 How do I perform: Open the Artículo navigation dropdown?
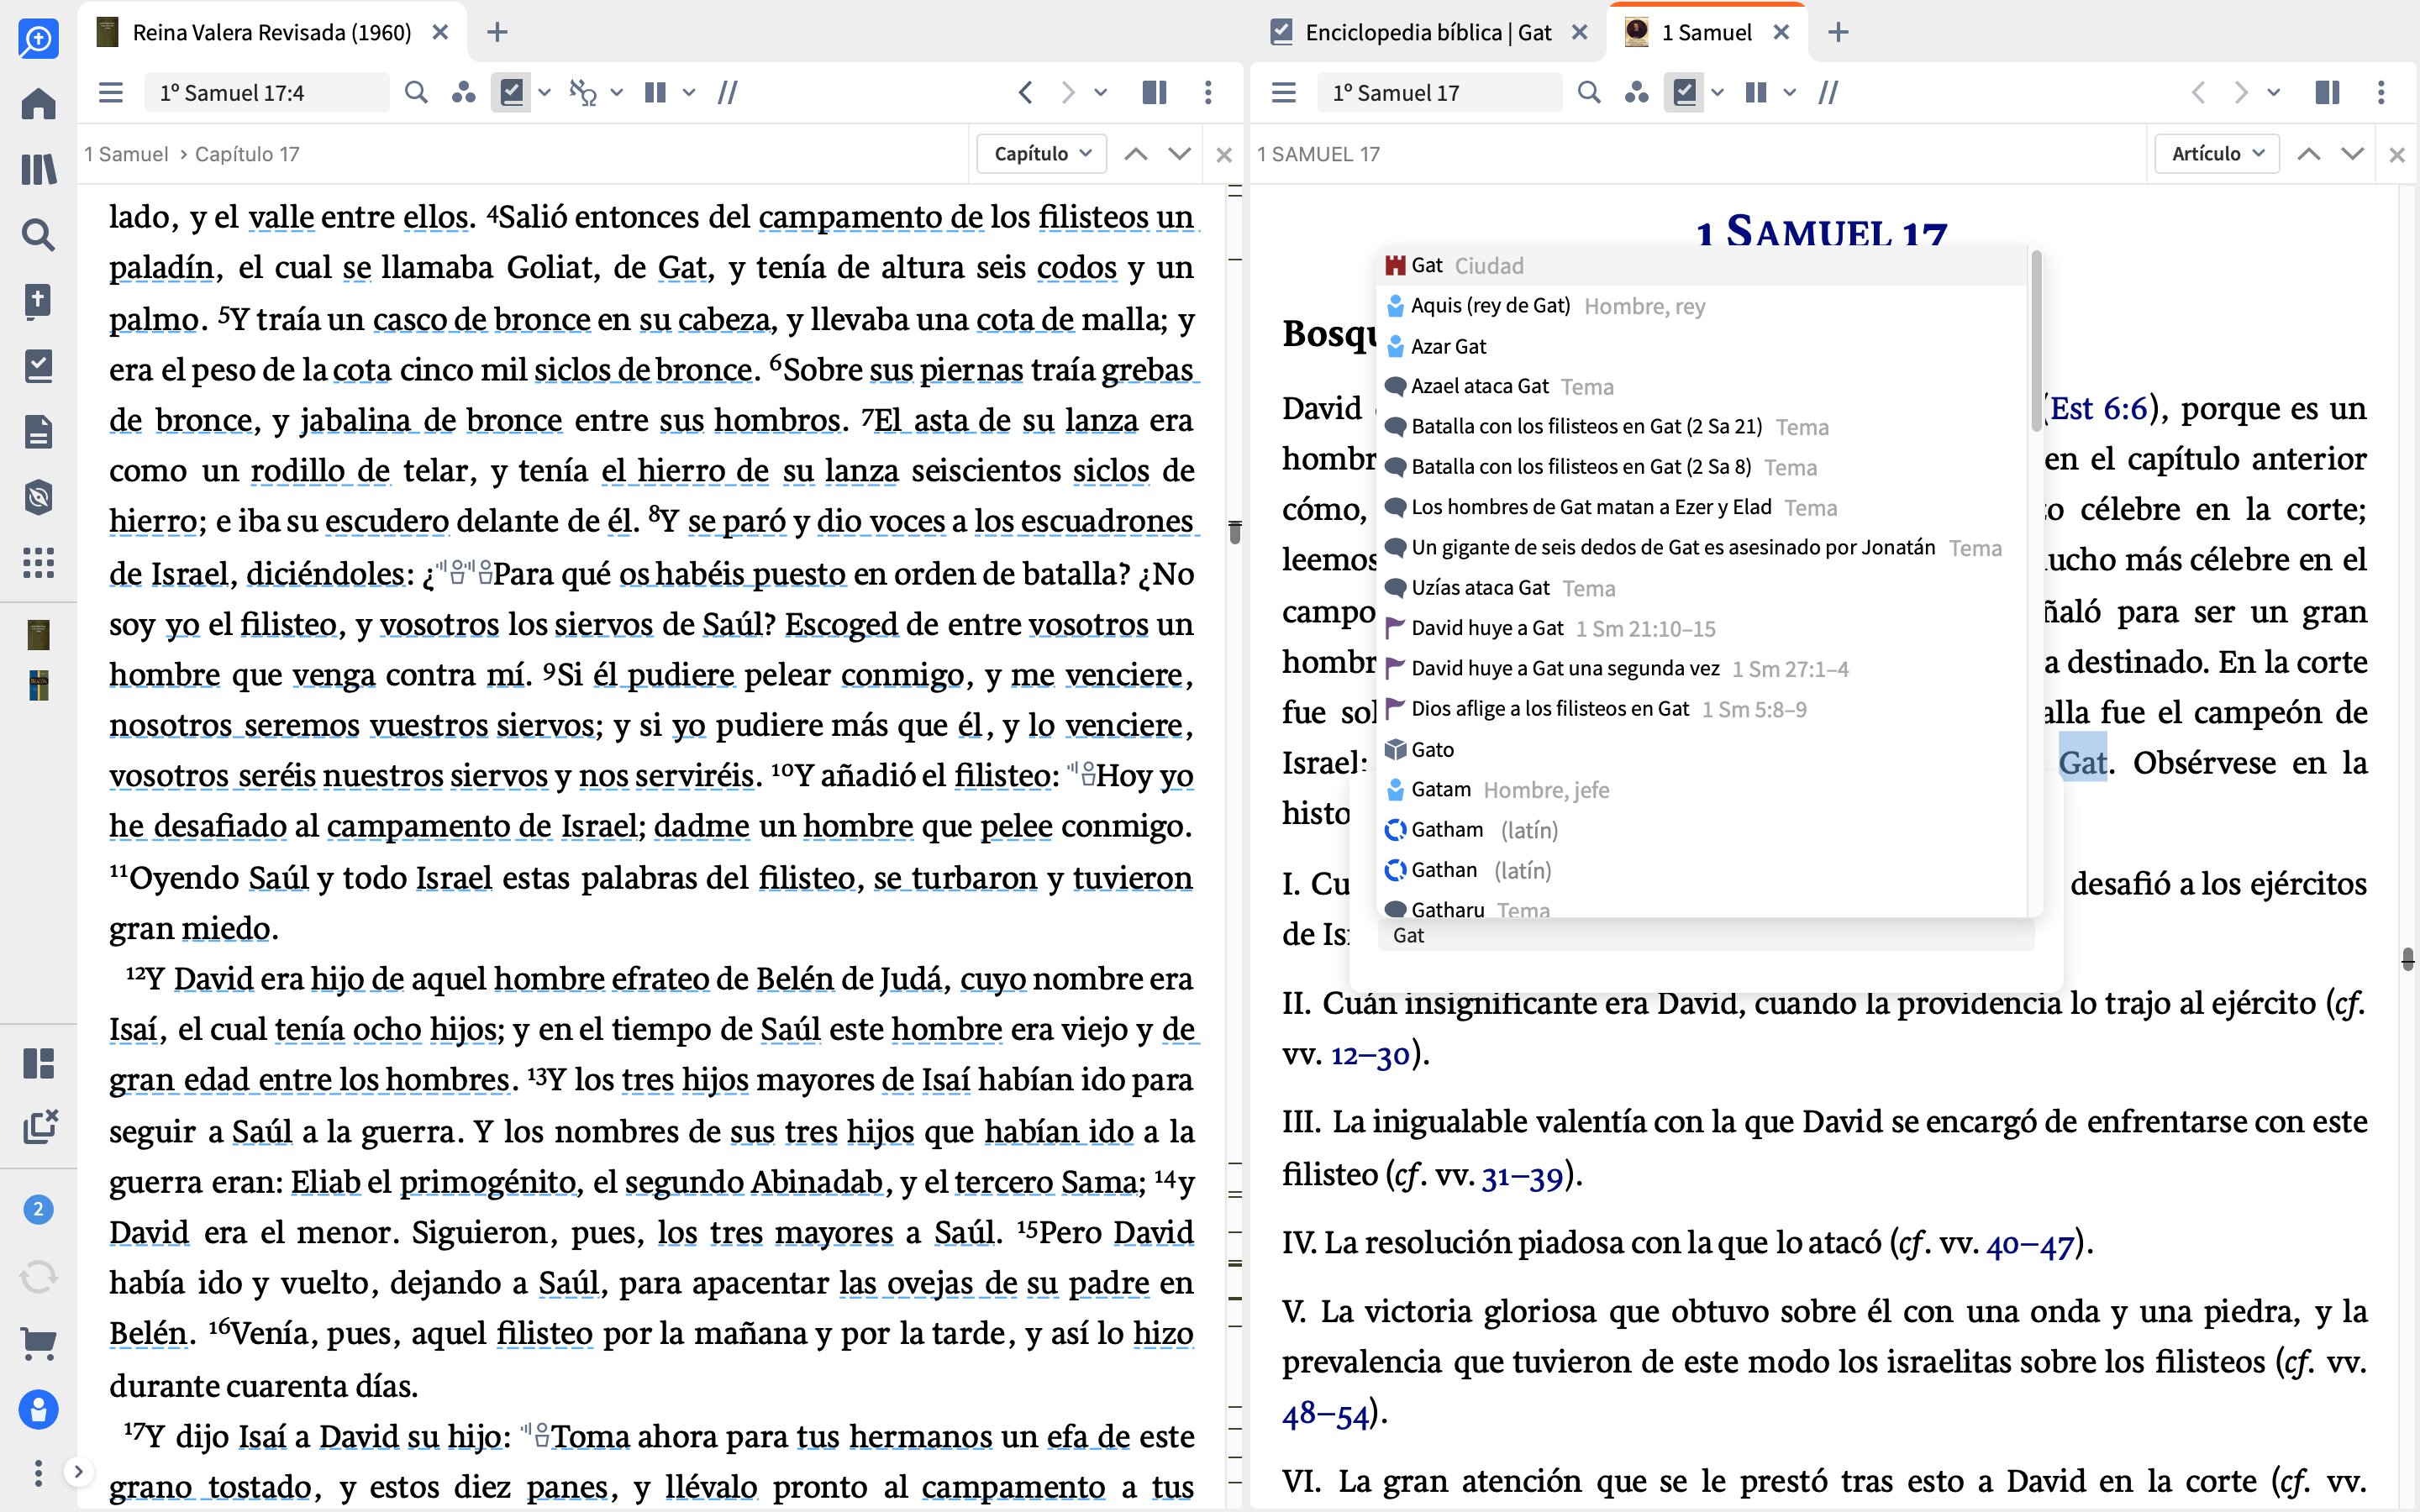pyautogui.click(x=2216, y=154)
